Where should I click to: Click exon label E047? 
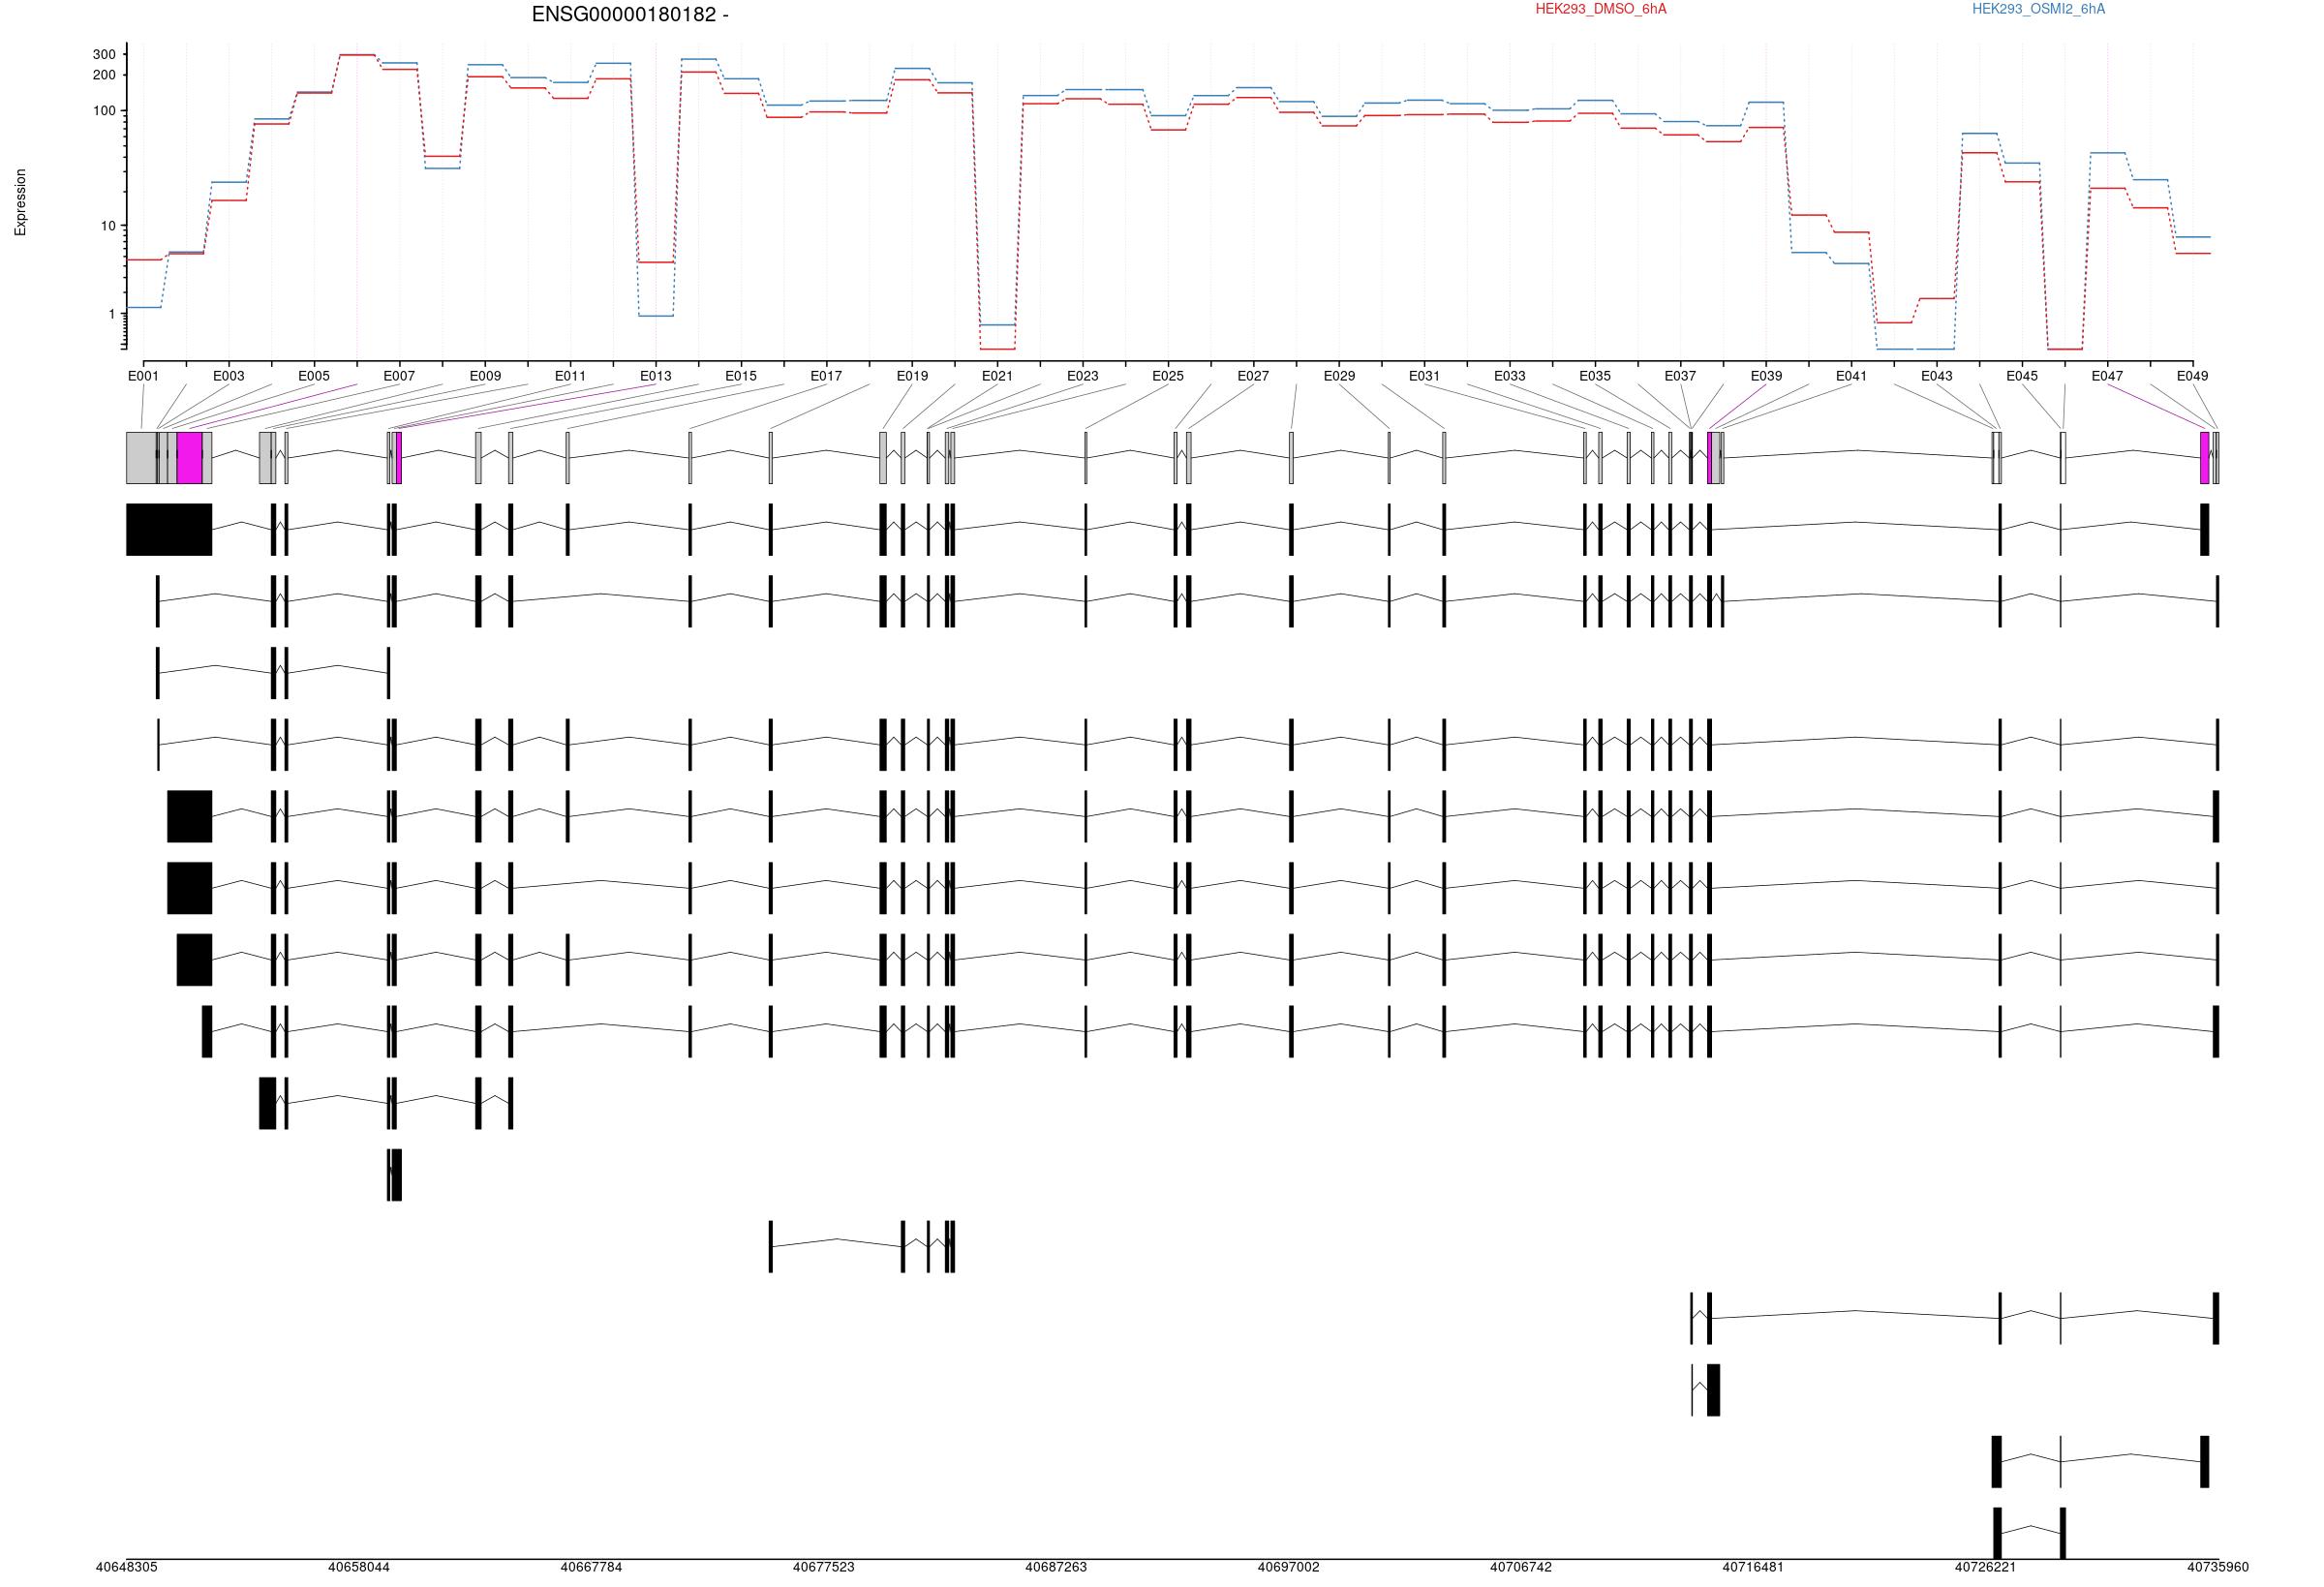[2107, 376]
